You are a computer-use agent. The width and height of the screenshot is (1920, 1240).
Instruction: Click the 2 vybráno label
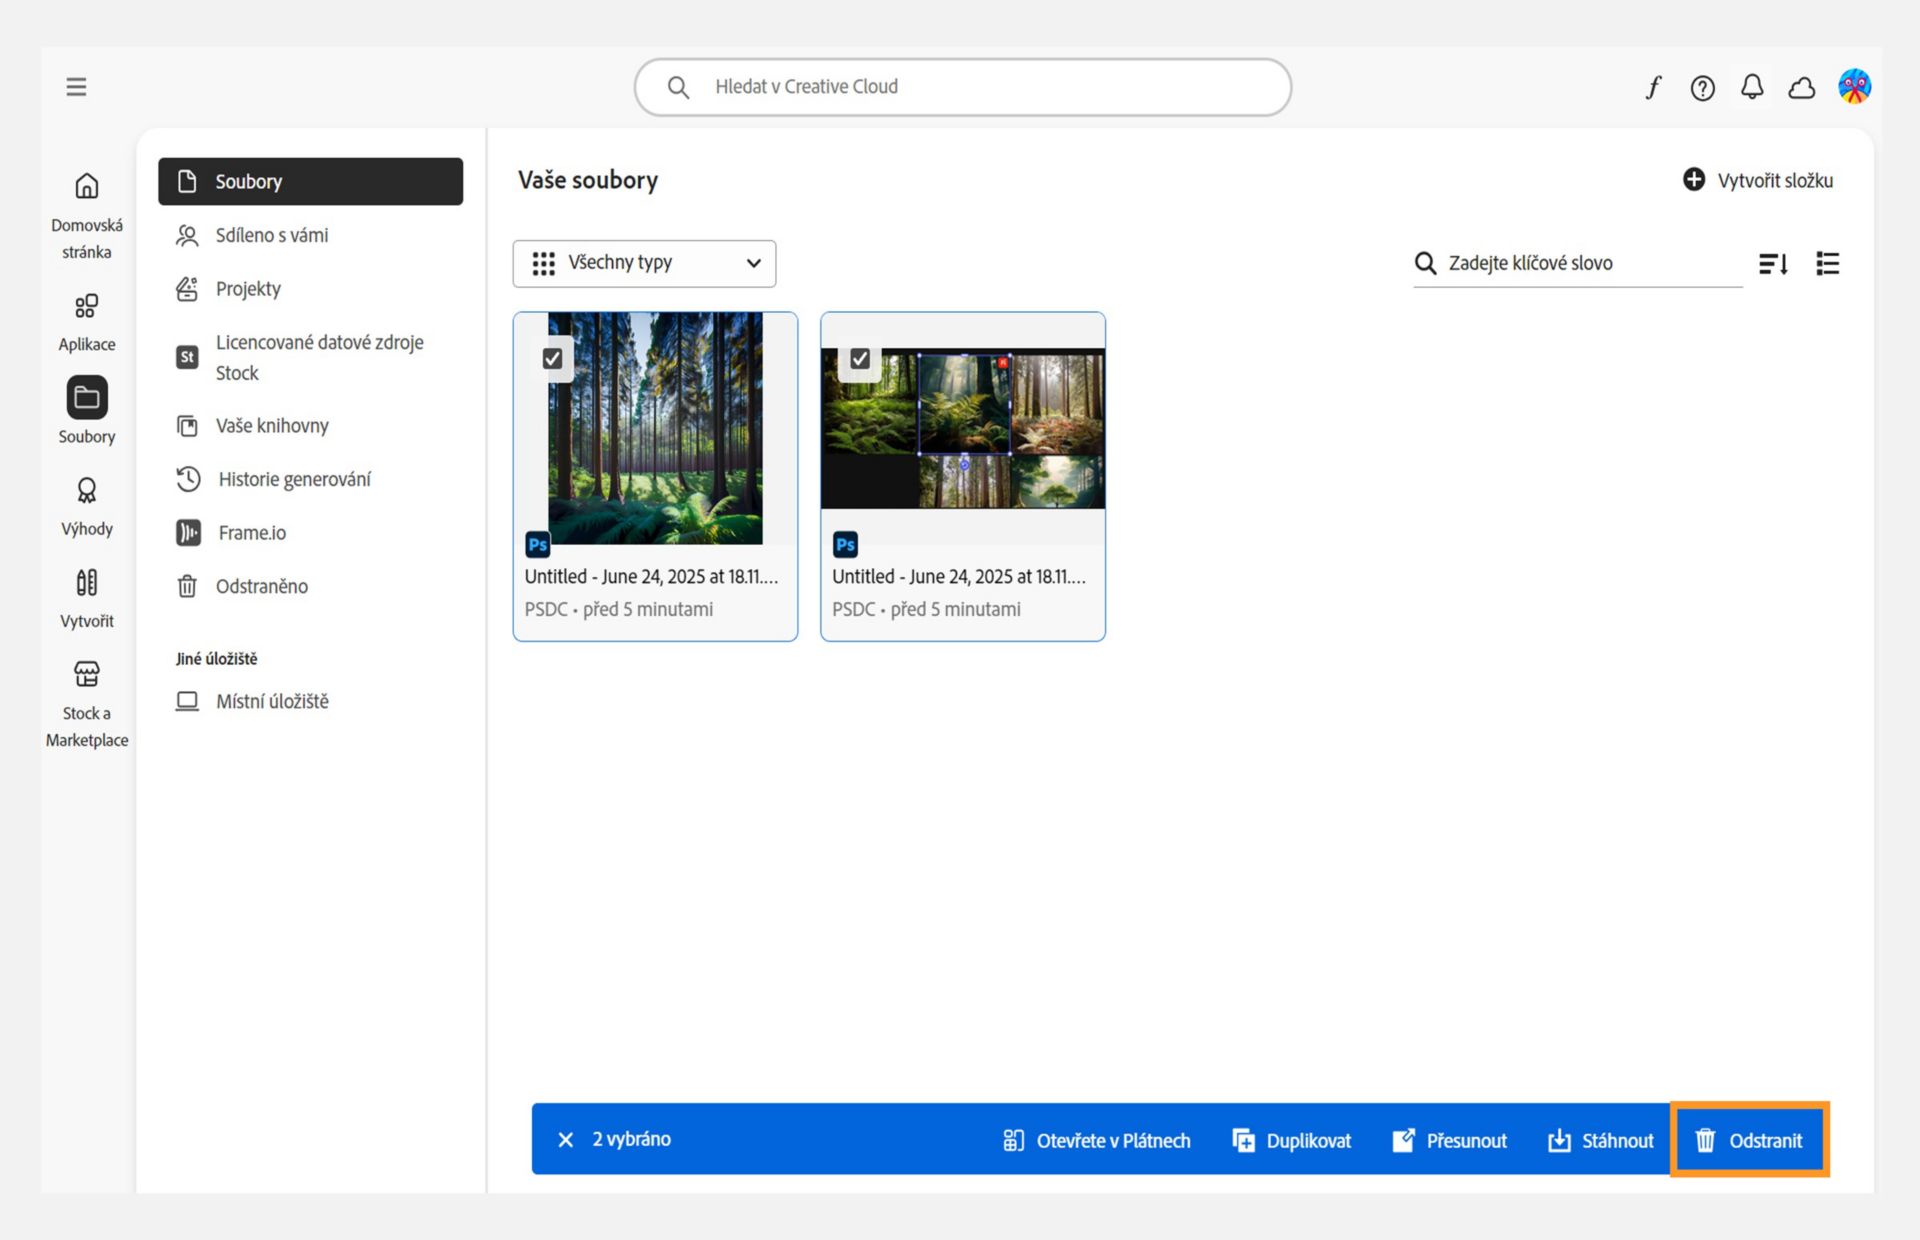pyautogui.click(x=631, y=1139)
